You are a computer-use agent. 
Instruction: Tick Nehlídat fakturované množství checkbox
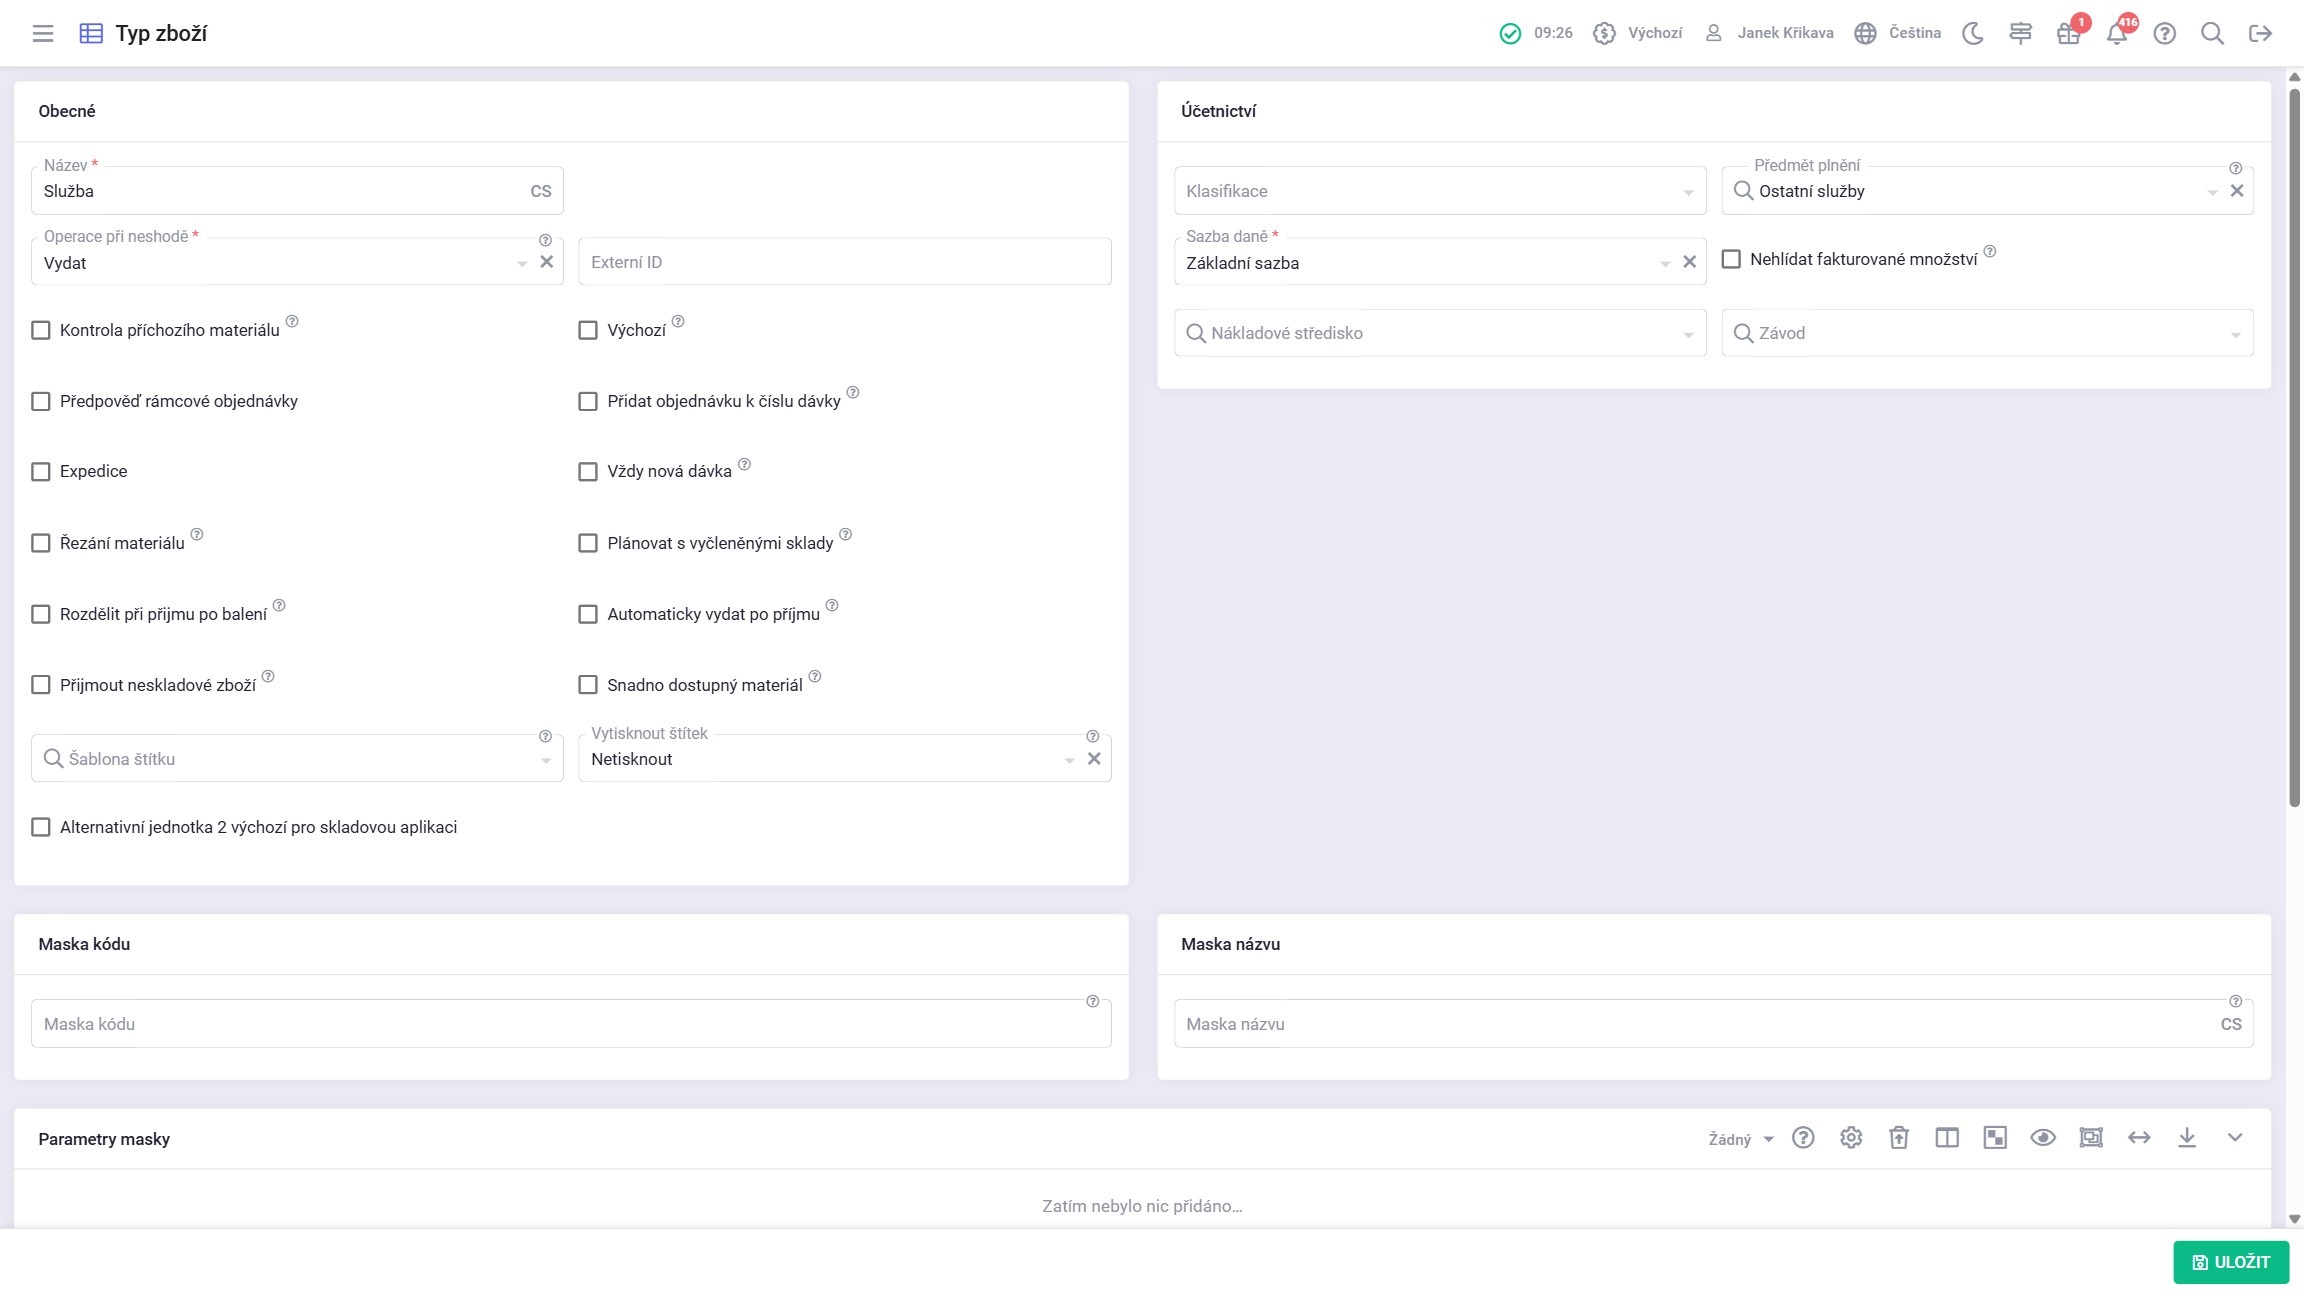(1731, 259)
